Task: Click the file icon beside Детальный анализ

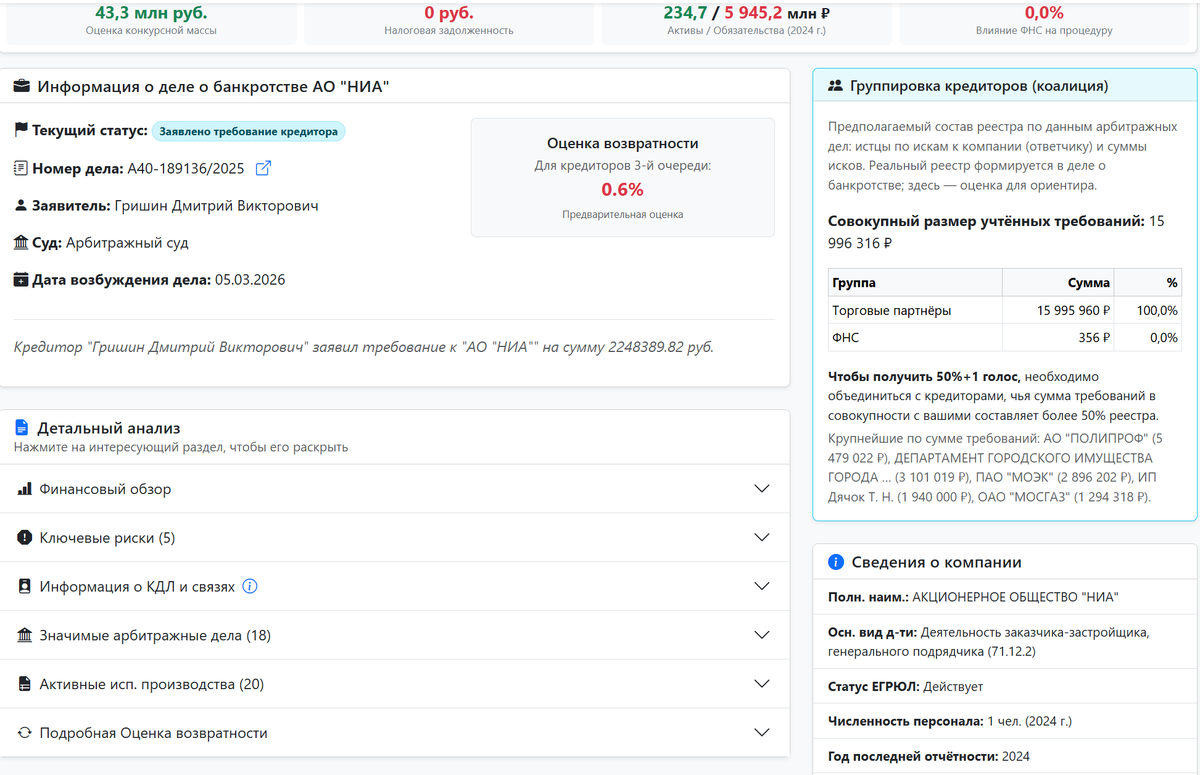Action: point(22,428)
